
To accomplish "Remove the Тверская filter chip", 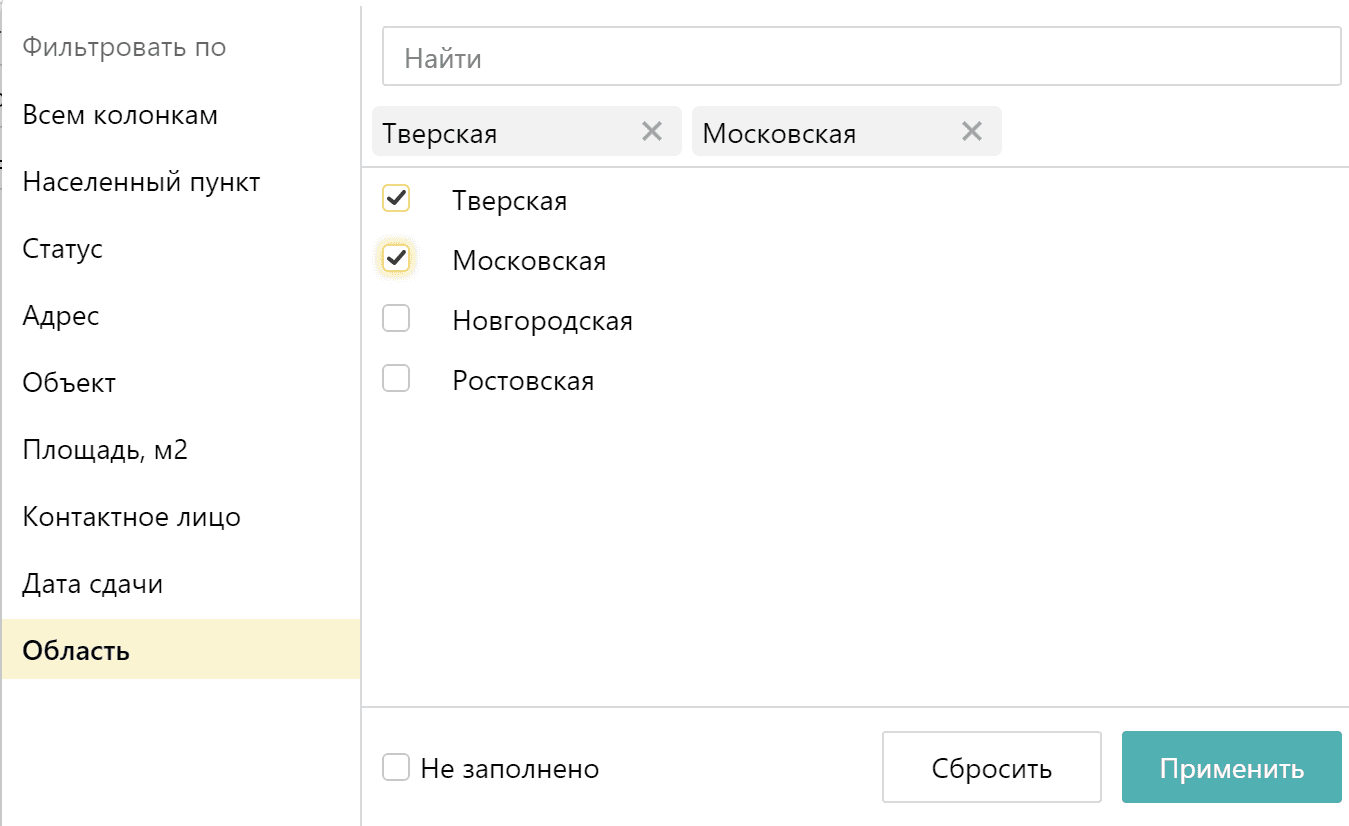I will point(653,131).
